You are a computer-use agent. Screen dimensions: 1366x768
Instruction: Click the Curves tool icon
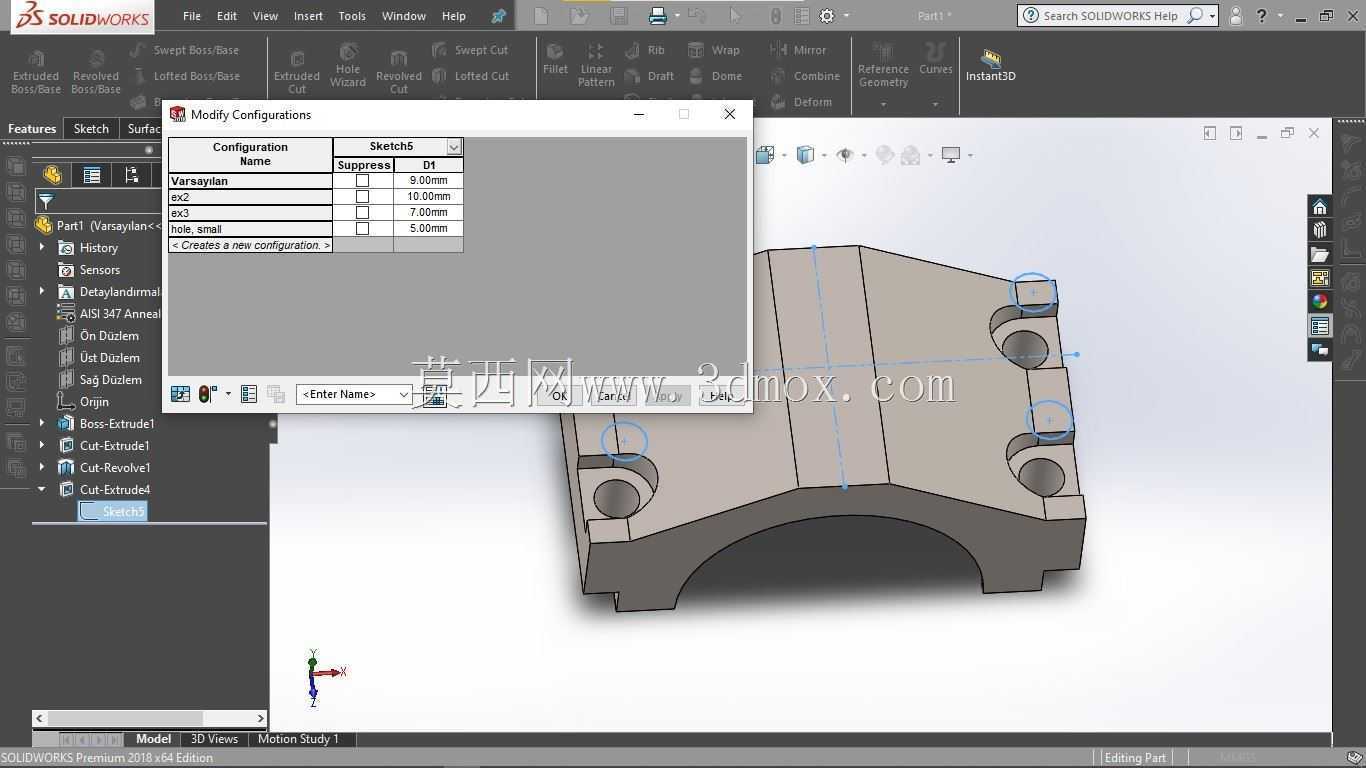click(x=936, y=59)
